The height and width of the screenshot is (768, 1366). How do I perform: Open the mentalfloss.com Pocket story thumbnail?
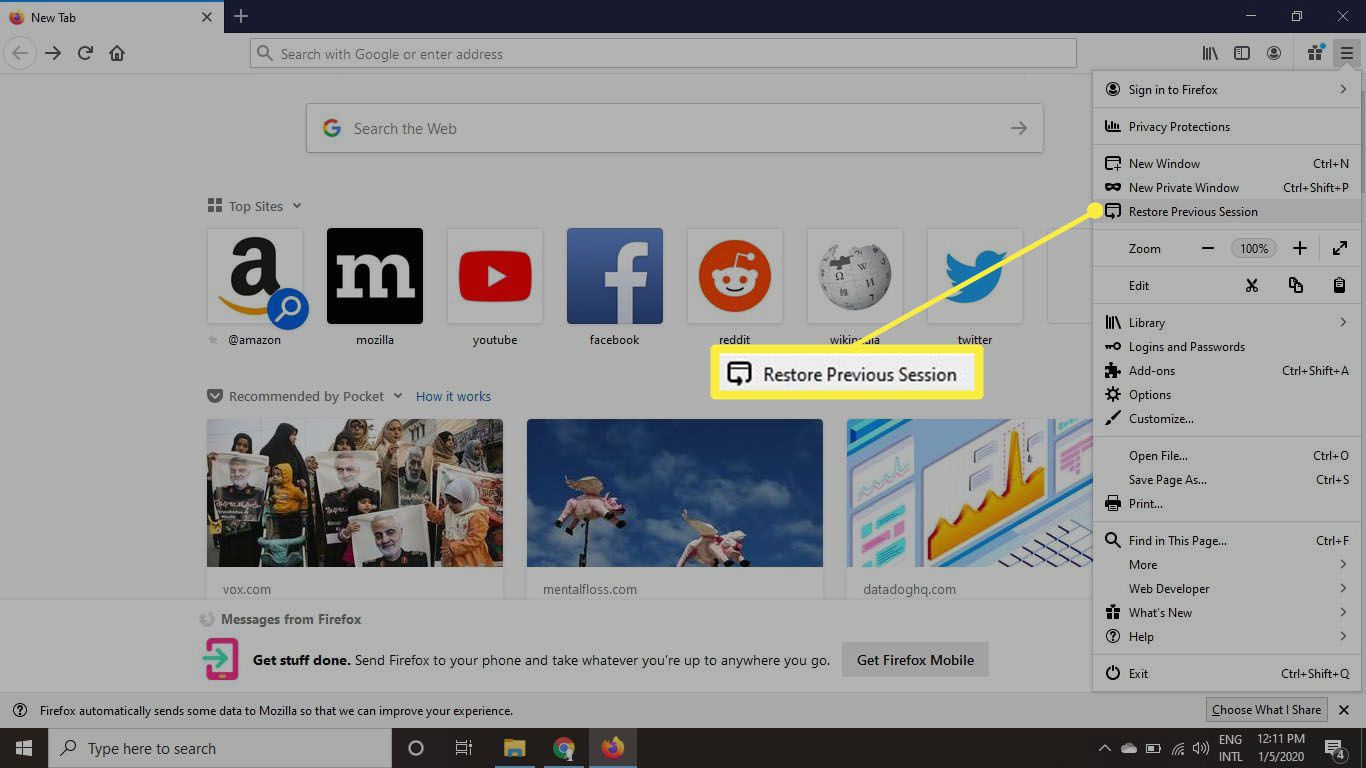(675, 493)
